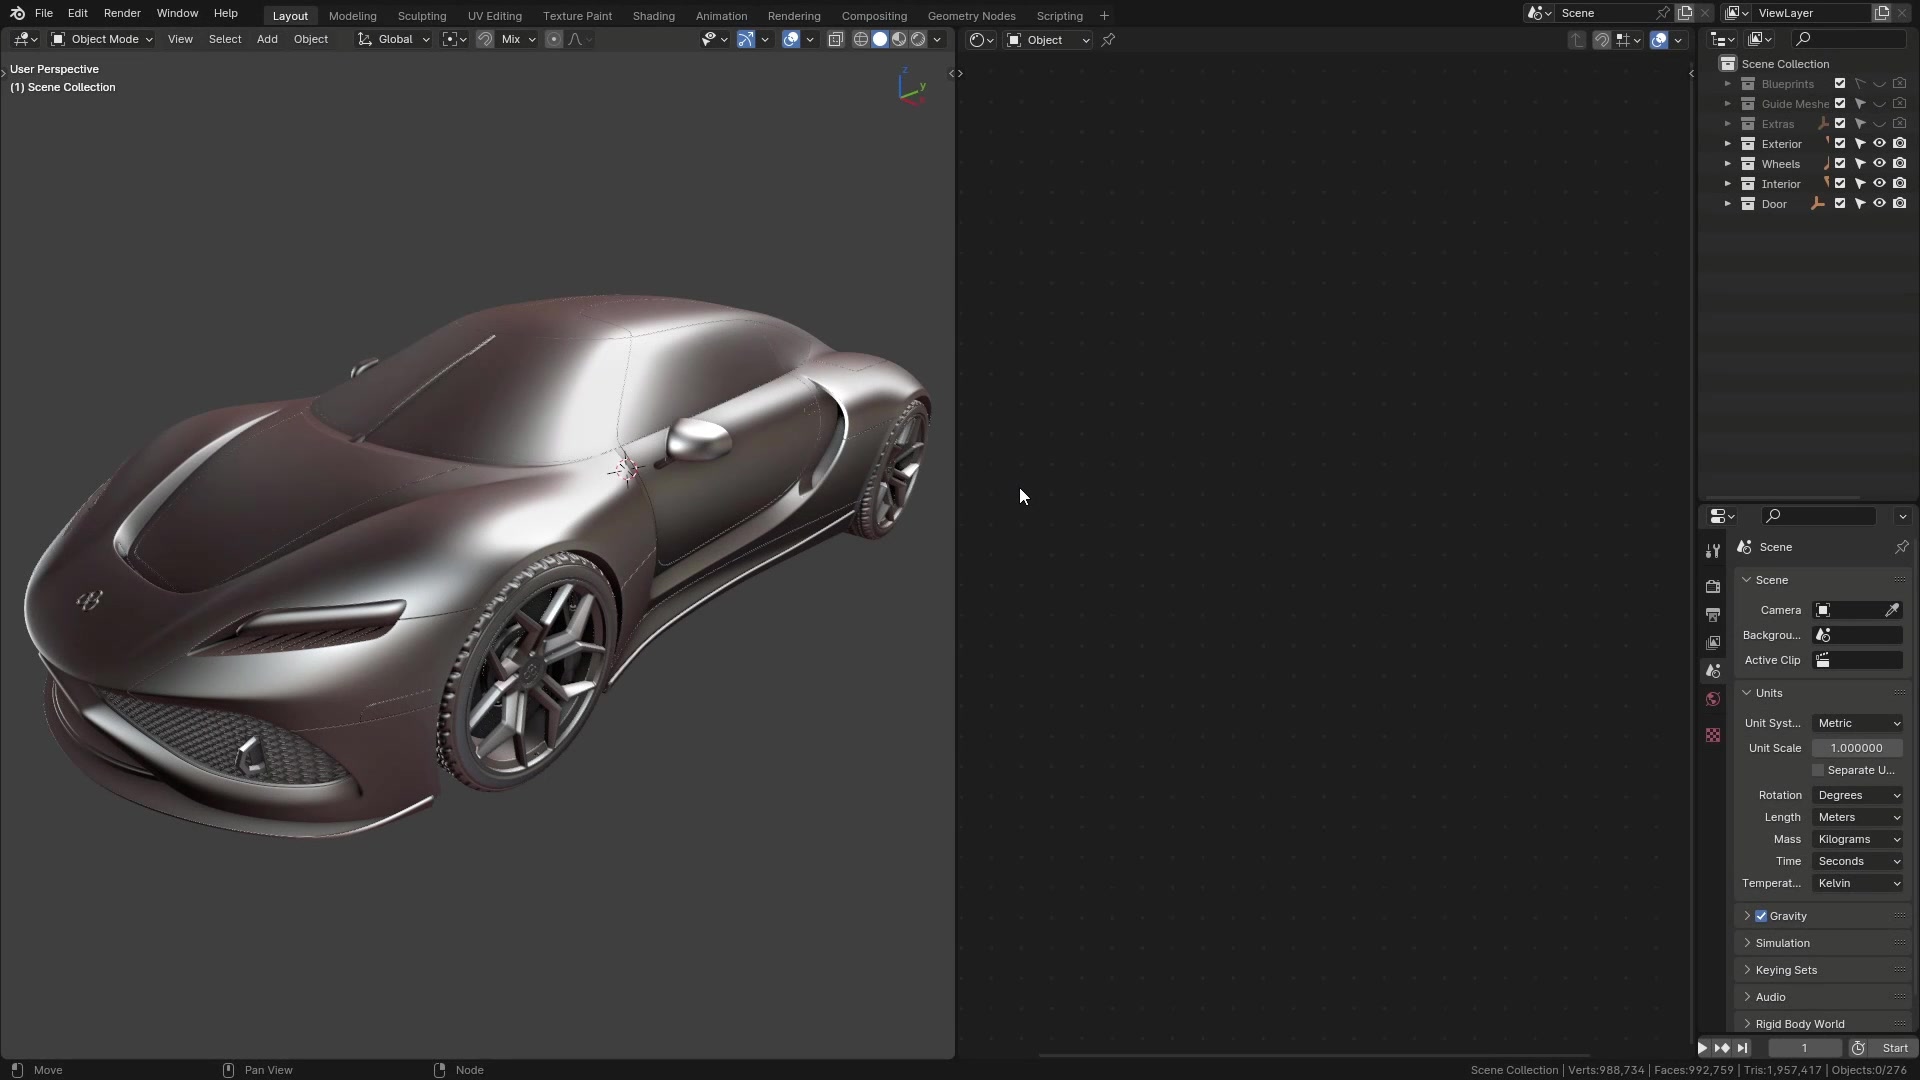1920x1080 pixels.
Task: Switch to Geometry Nodes workspace tab
Action: [971, 16]
